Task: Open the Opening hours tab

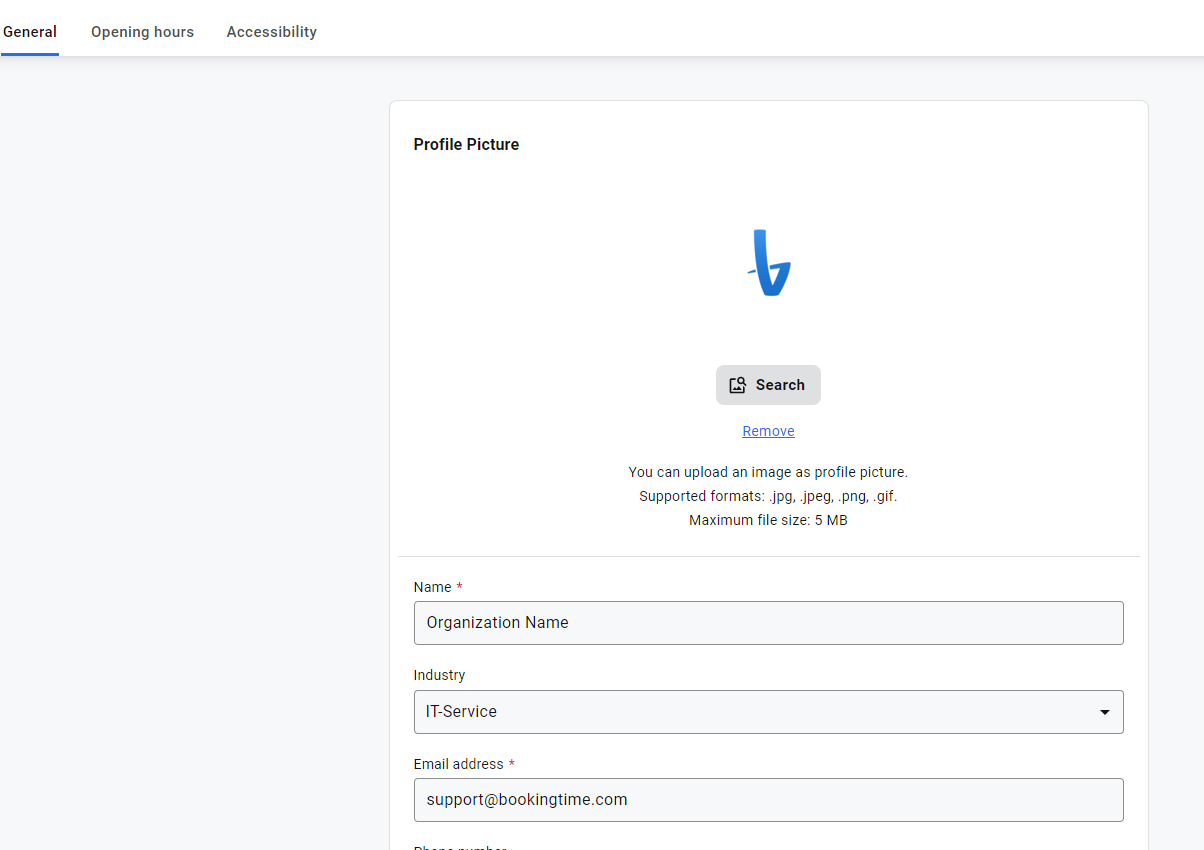Action: 142,32
